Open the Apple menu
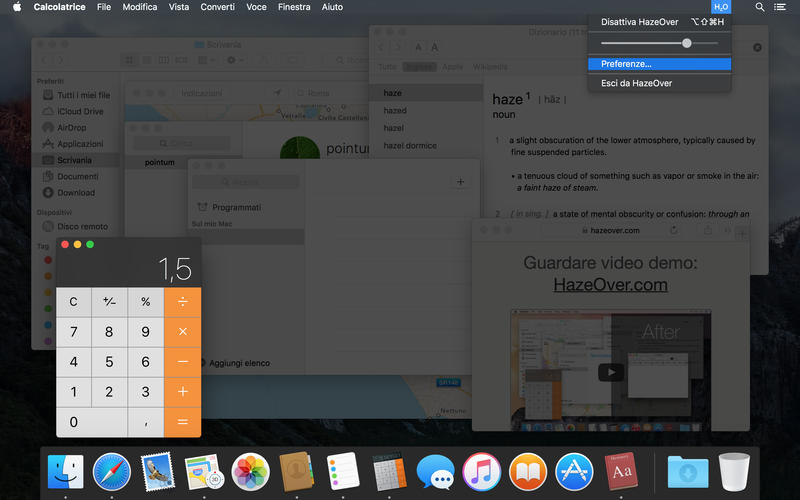Image resolution: width=800 pixels, height=500 pixels. [17, 7]
